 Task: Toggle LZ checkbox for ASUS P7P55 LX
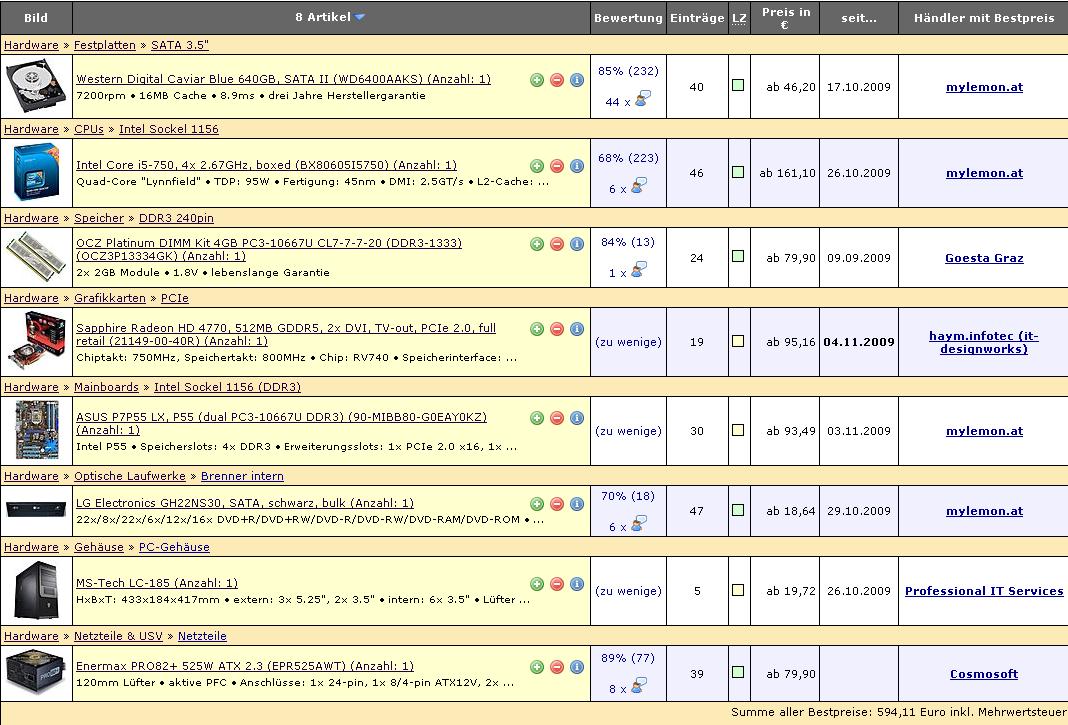coord(738,430)
